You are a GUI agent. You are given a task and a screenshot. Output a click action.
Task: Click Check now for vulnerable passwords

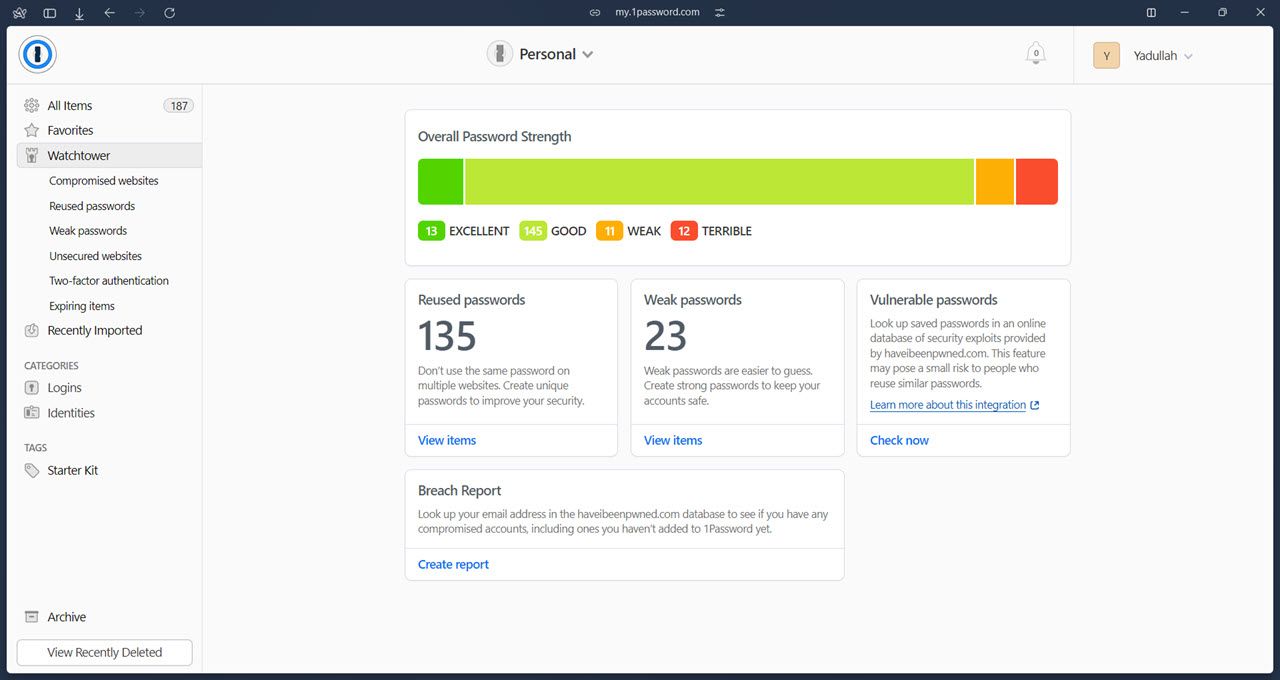click(898, 440)
